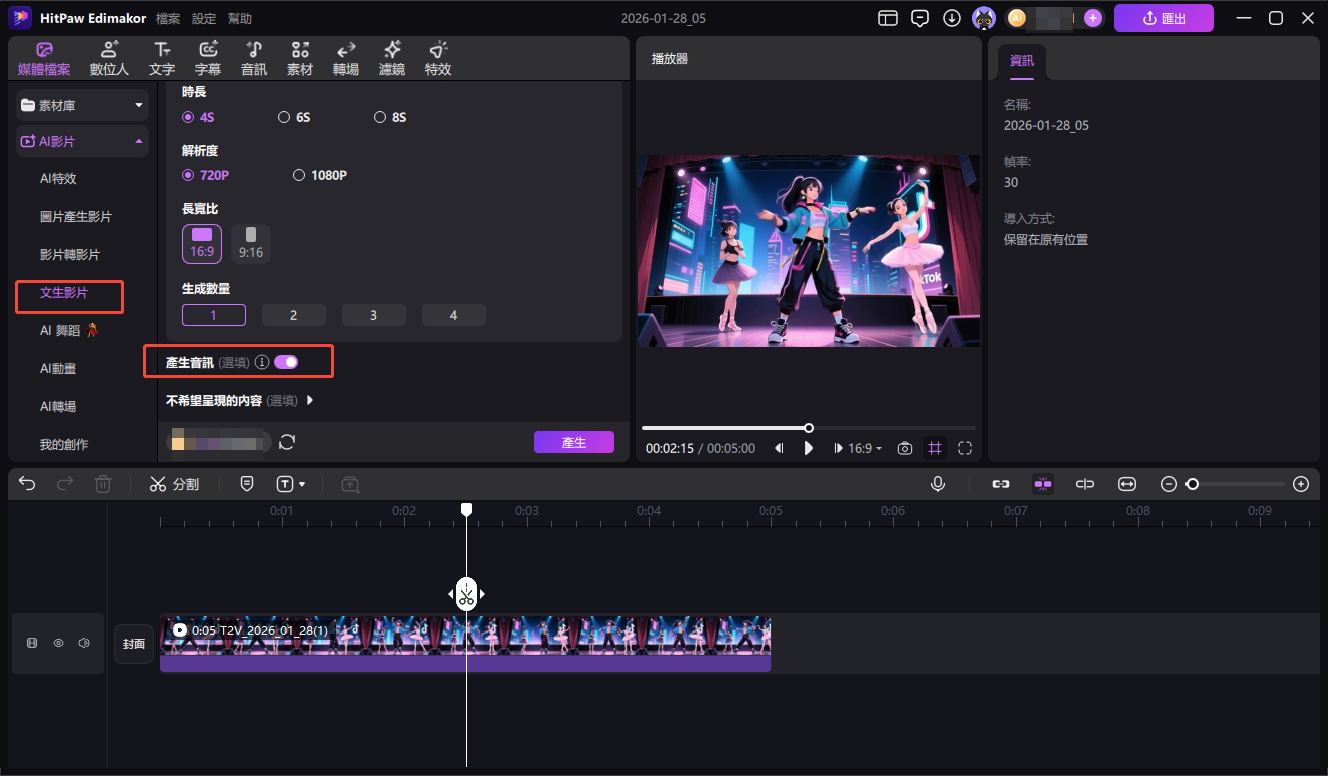
Task: Toggle track visibility eye icon
Action: click(58, 644)
